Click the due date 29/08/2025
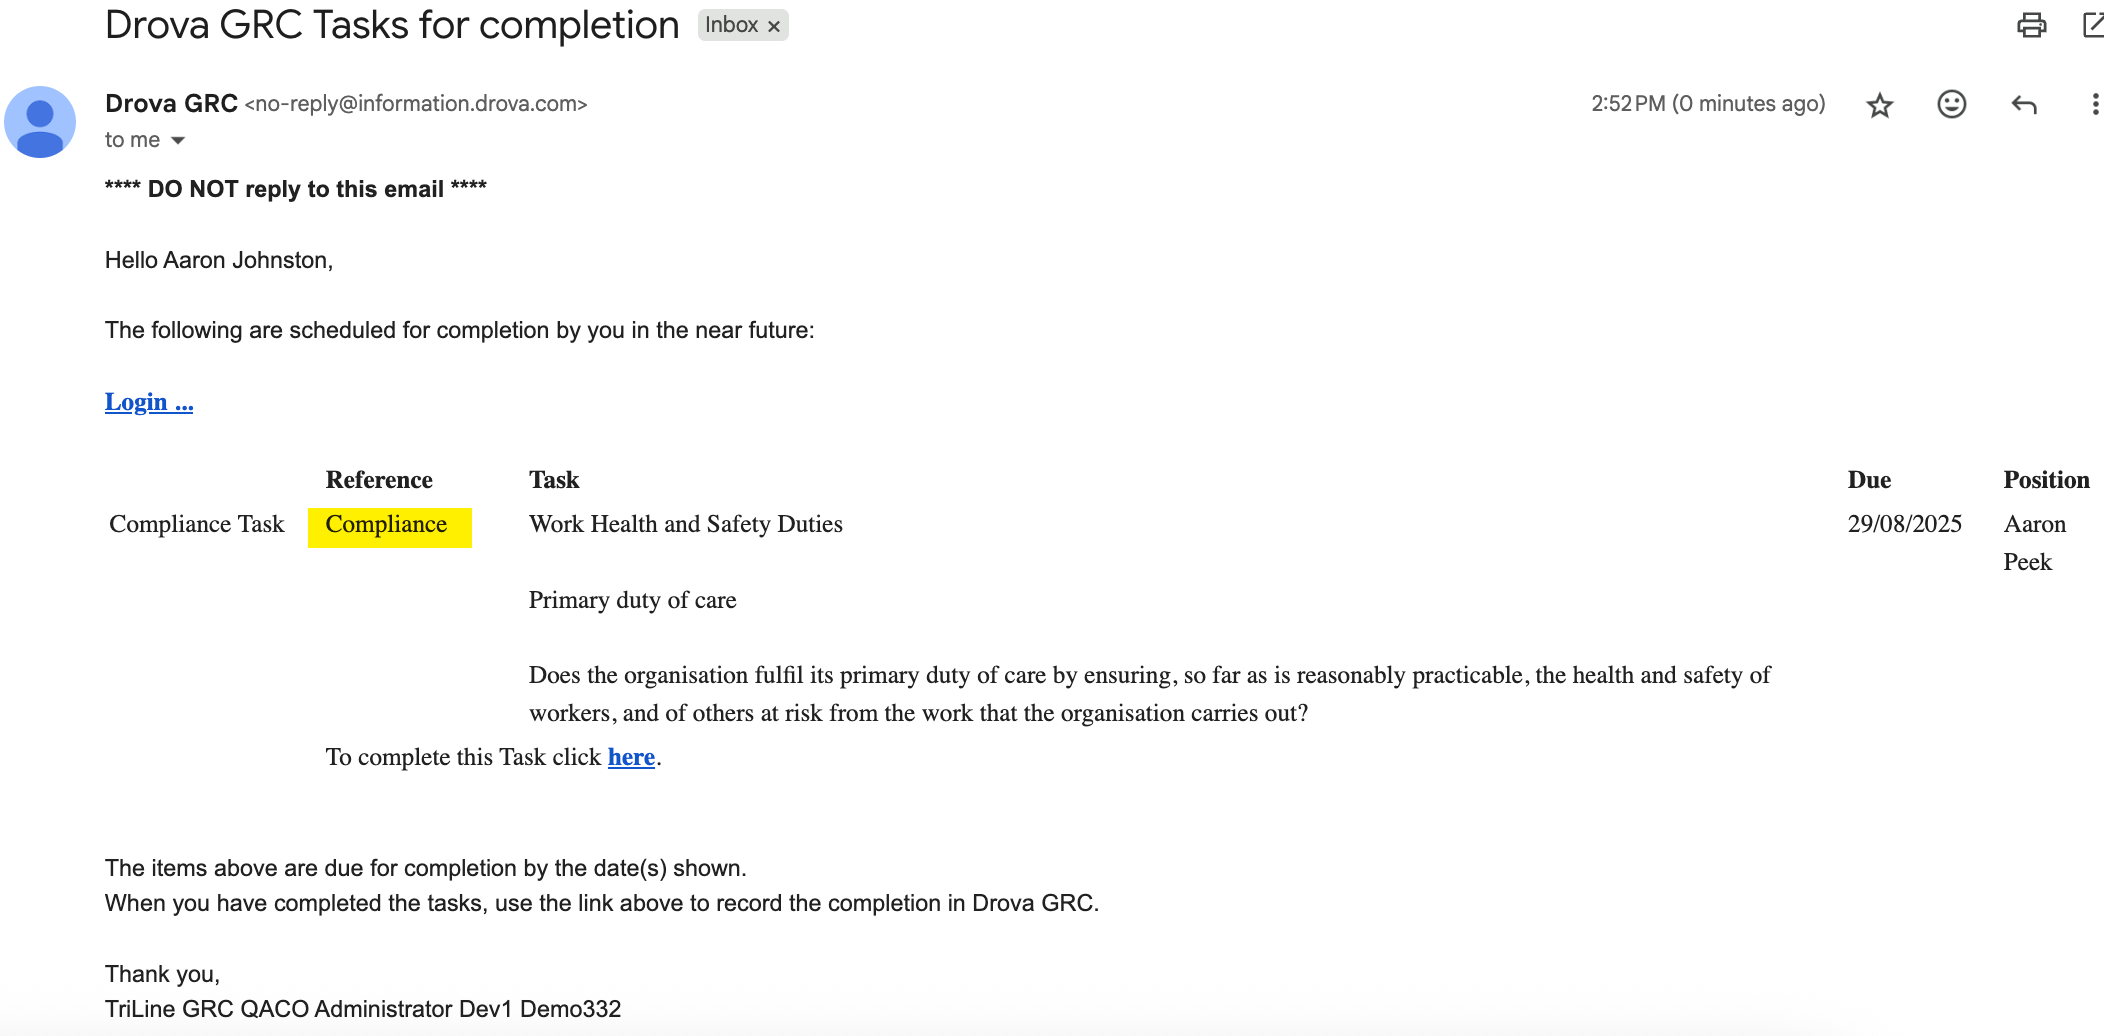 (x=1904, y=524)
